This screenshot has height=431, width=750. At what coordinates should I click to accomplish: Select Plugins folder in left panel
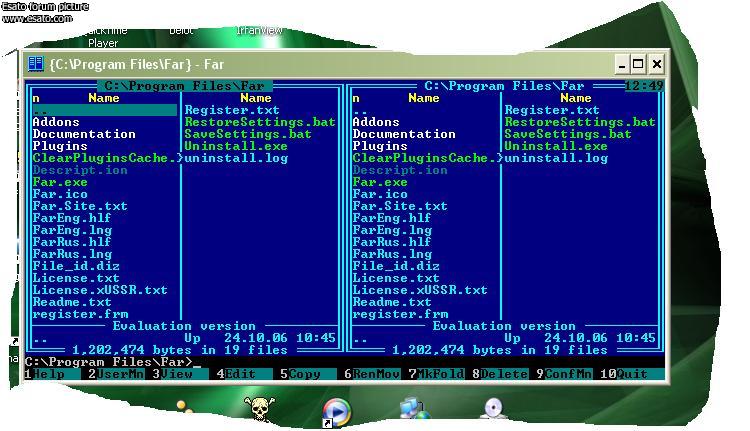60,146
